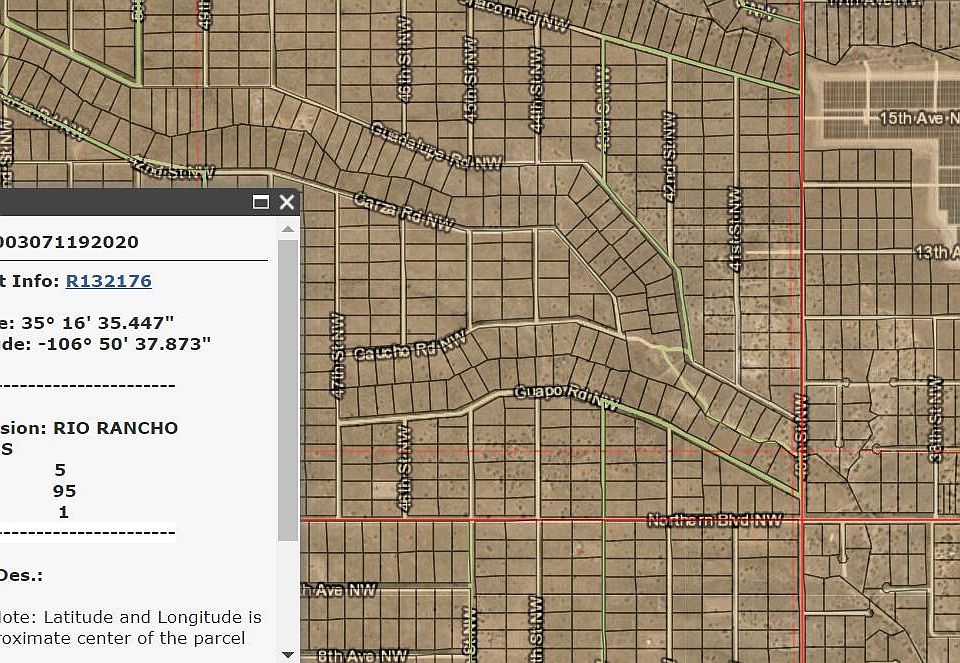The image size is (960, 663).
Task: Click the Guadalupe Rd NW map label
Action: pos(436,146)
